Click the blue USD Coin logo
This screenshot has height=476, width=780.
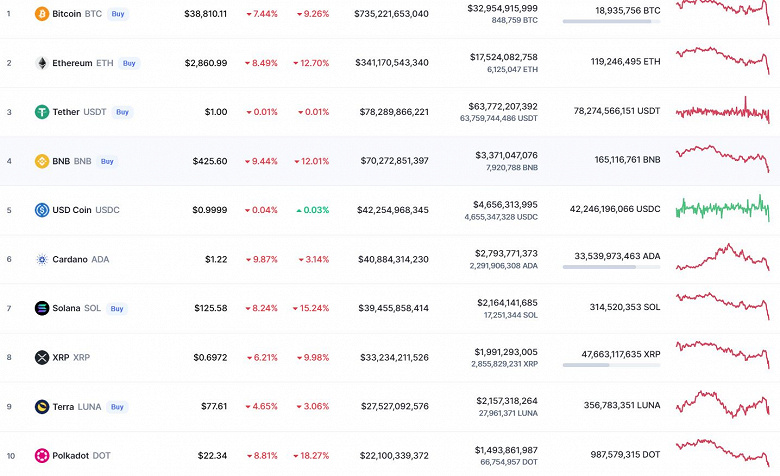[42, 210]
